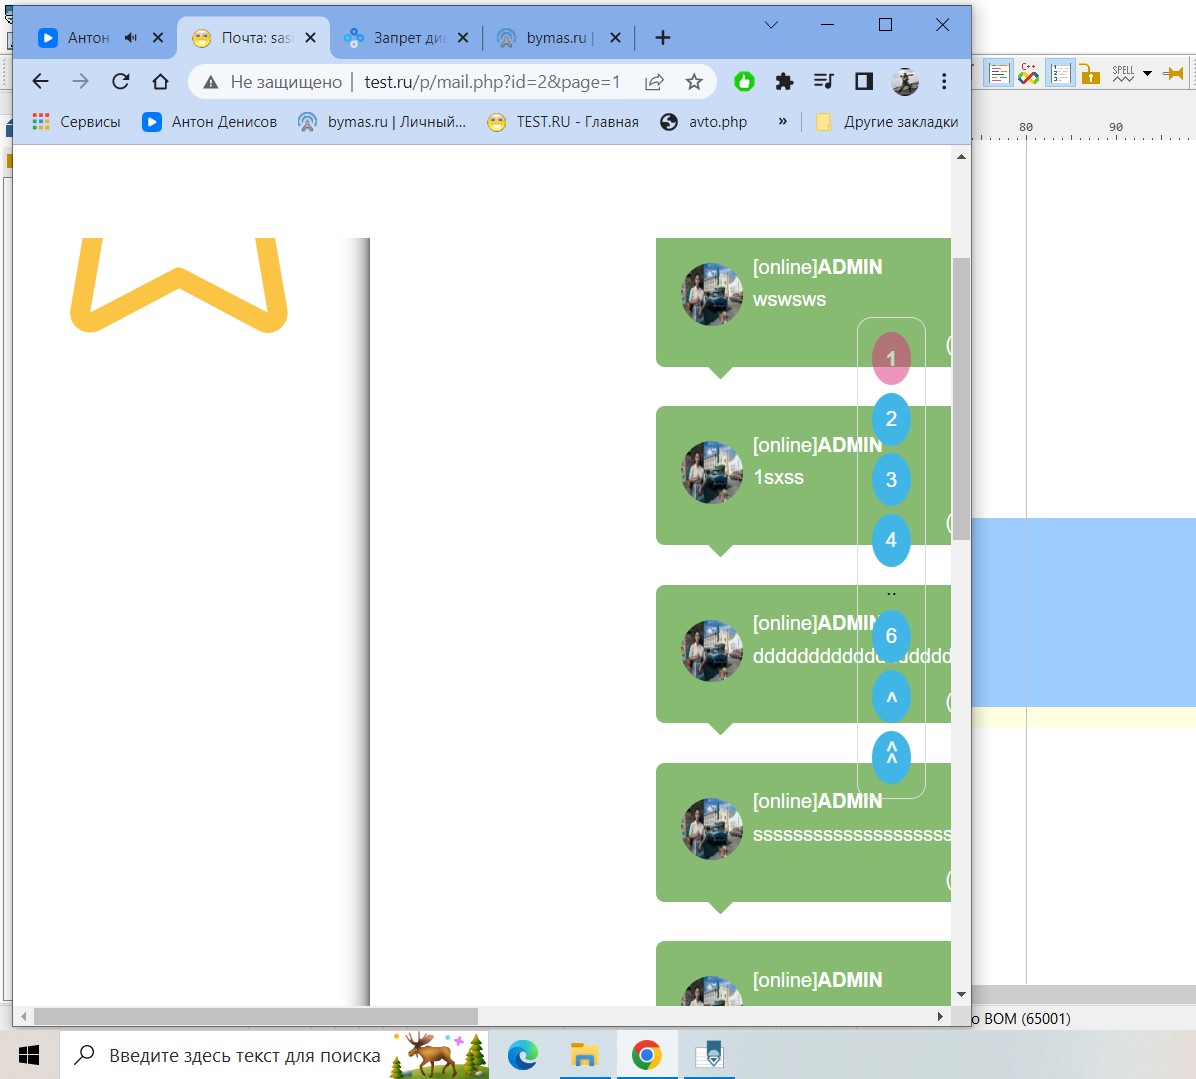Screen dimensions: 1196x1079
Task: Expand the hidden bookmarks overflow arrows
Action: pos(782,121)
